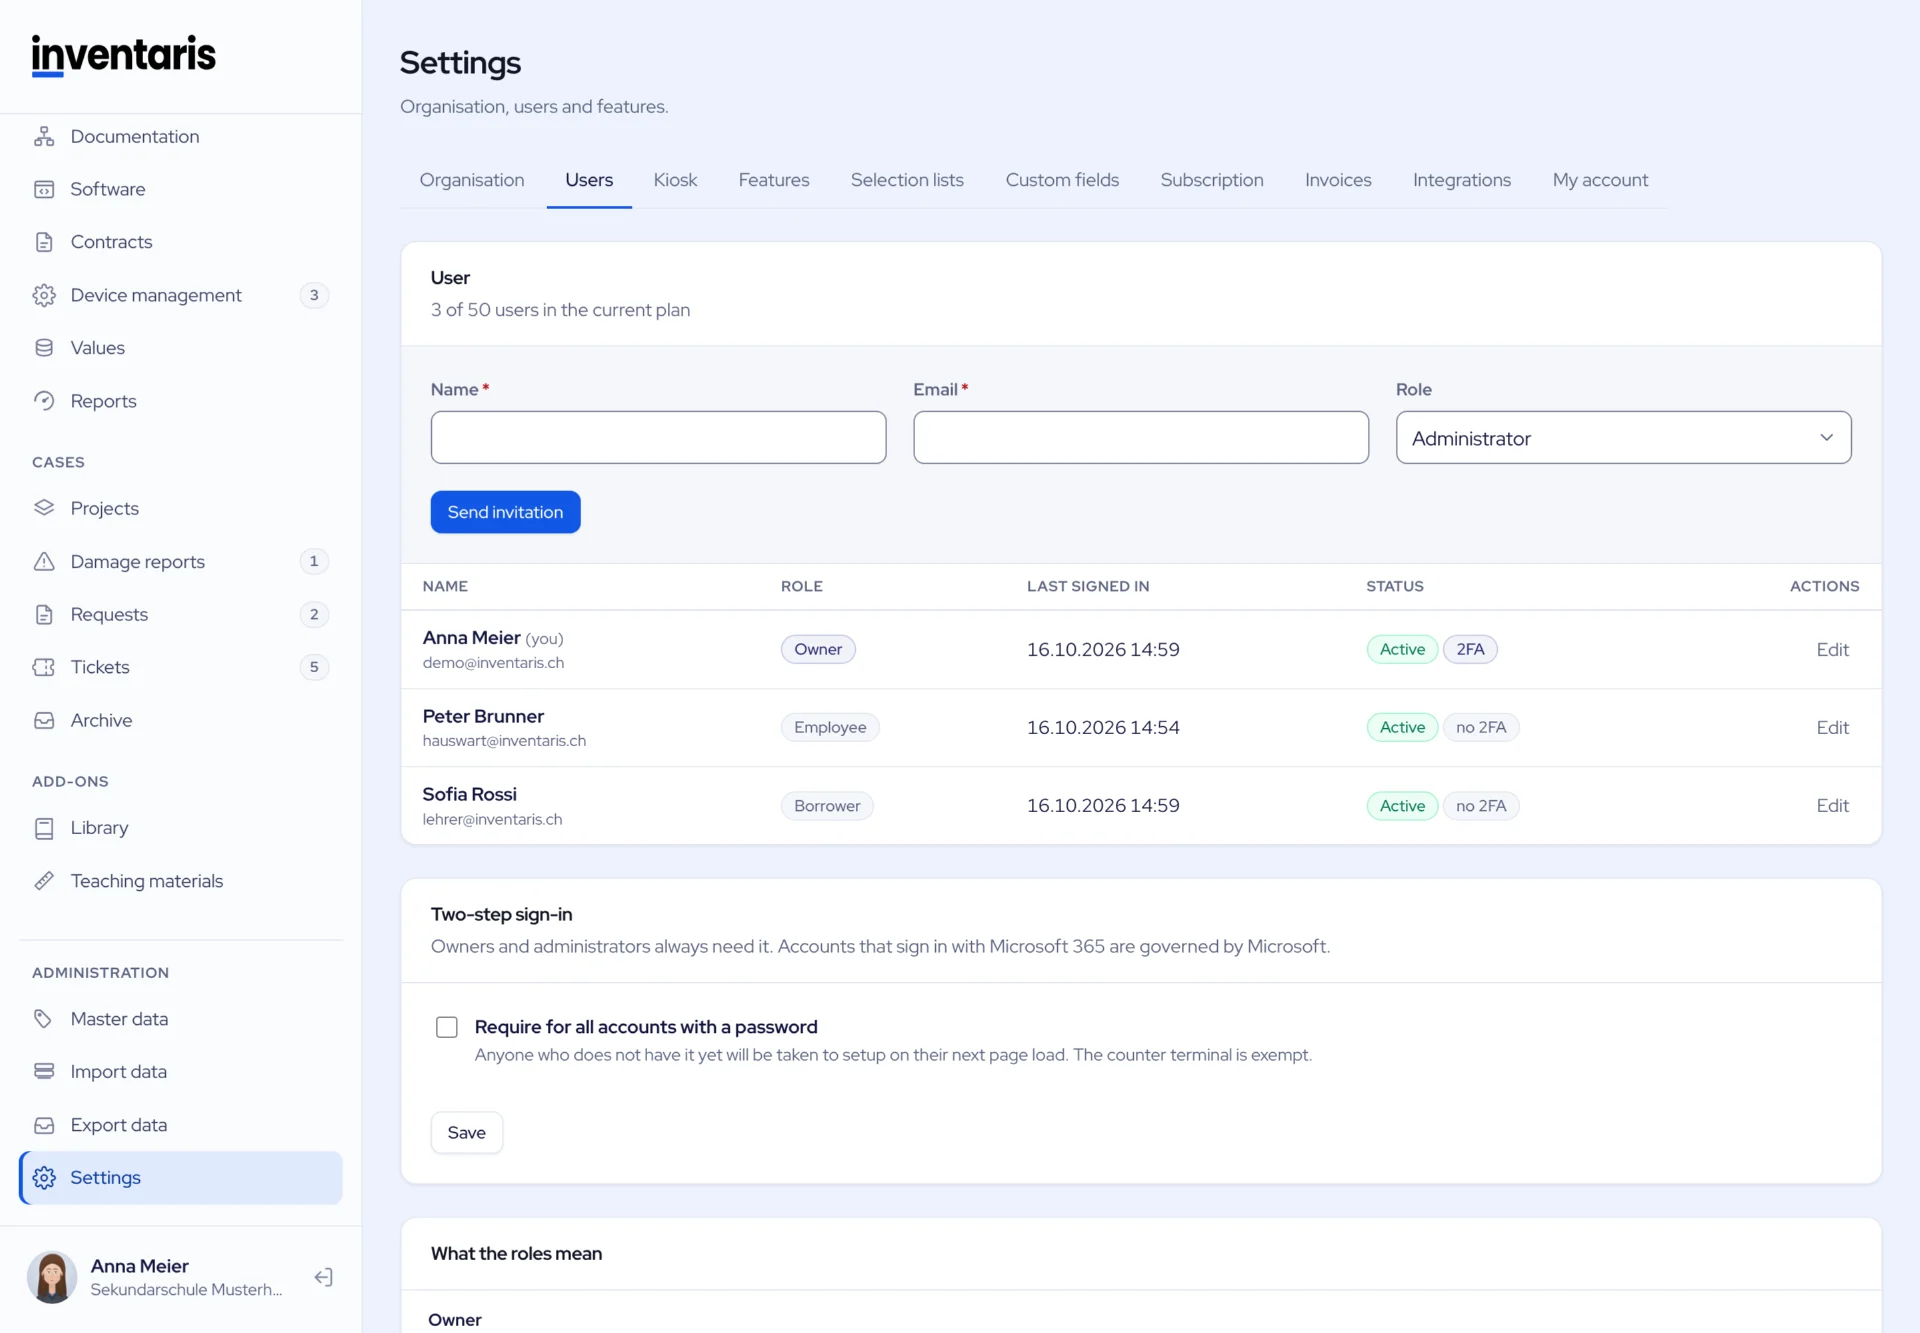
Task: Click the Damage reports warning icon
Action: (44, 561)
